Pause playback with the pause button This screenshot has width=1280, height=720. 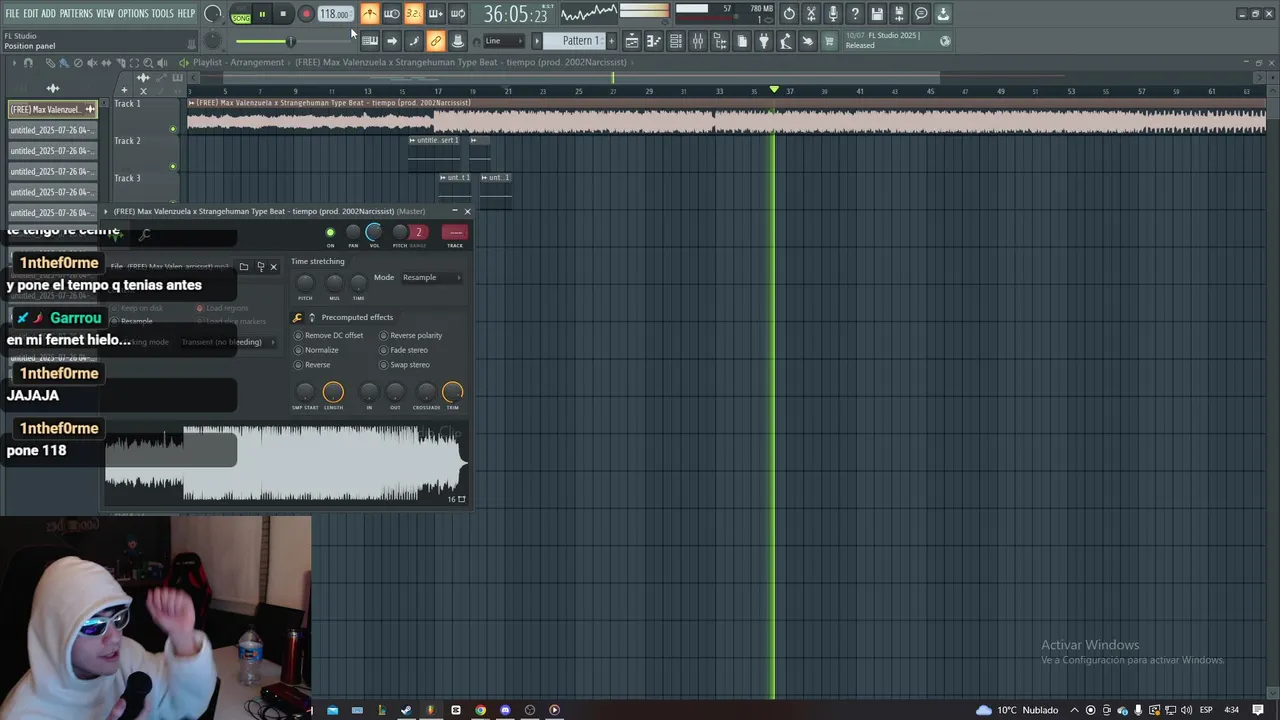pyautogui.click(x=262, y=14)
